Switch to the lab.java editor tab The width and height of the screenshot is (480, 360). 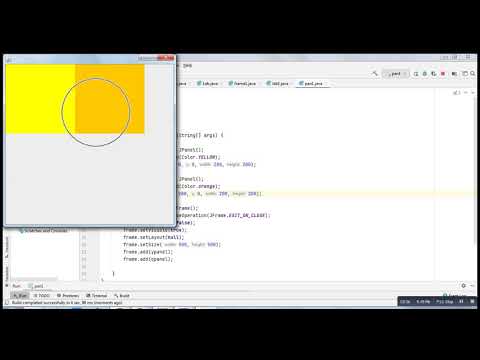[210, 83]
